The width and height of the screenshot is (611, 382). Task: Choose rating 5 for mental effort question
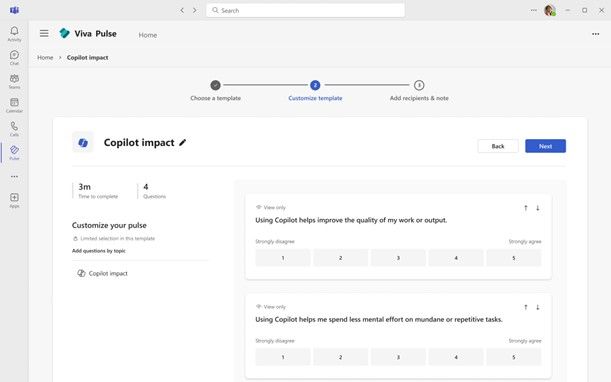(x=514, y=357)
